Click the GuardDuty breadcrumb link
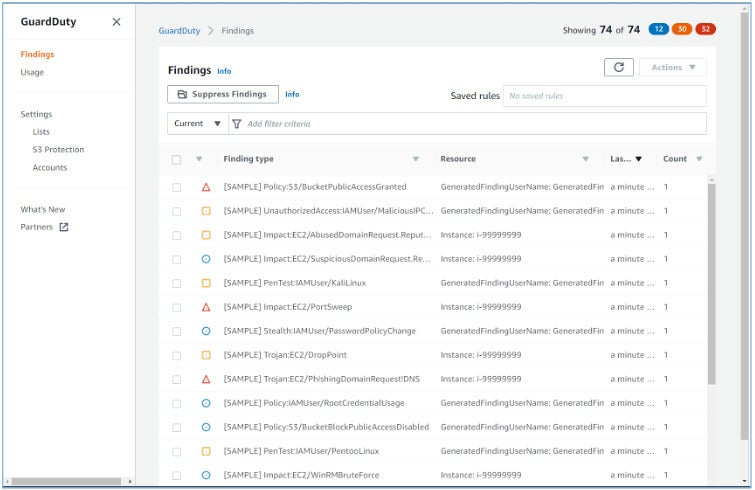 (179, 31)
